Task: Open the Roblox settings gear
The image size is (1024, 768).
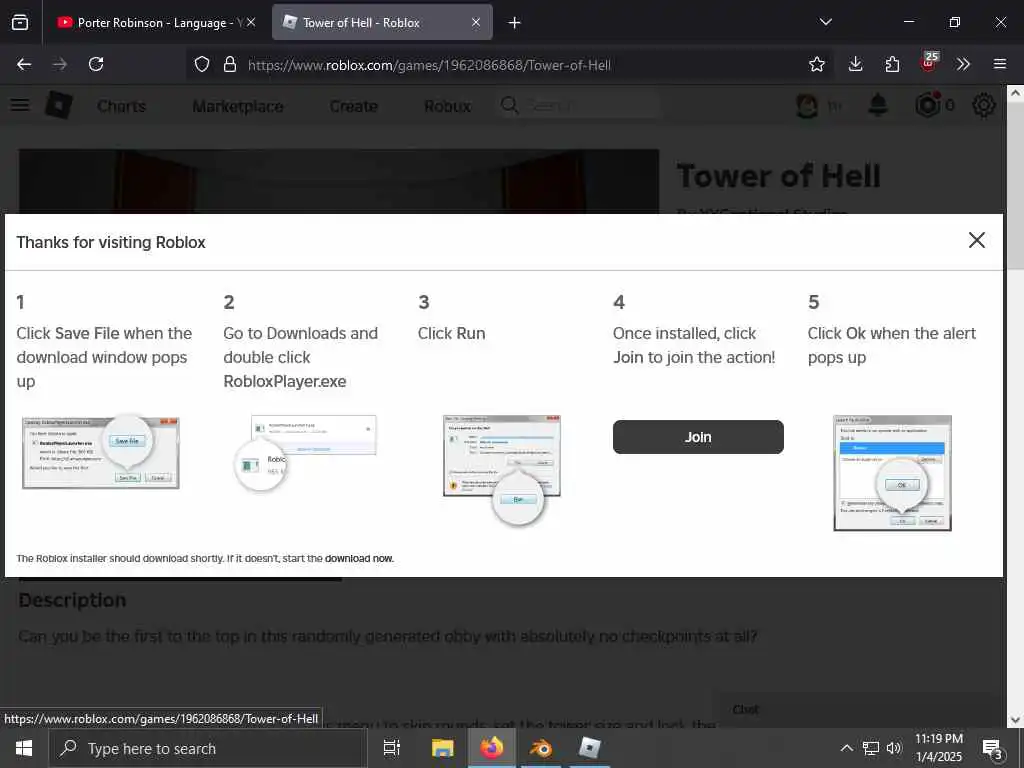Action: click(984, 105)
